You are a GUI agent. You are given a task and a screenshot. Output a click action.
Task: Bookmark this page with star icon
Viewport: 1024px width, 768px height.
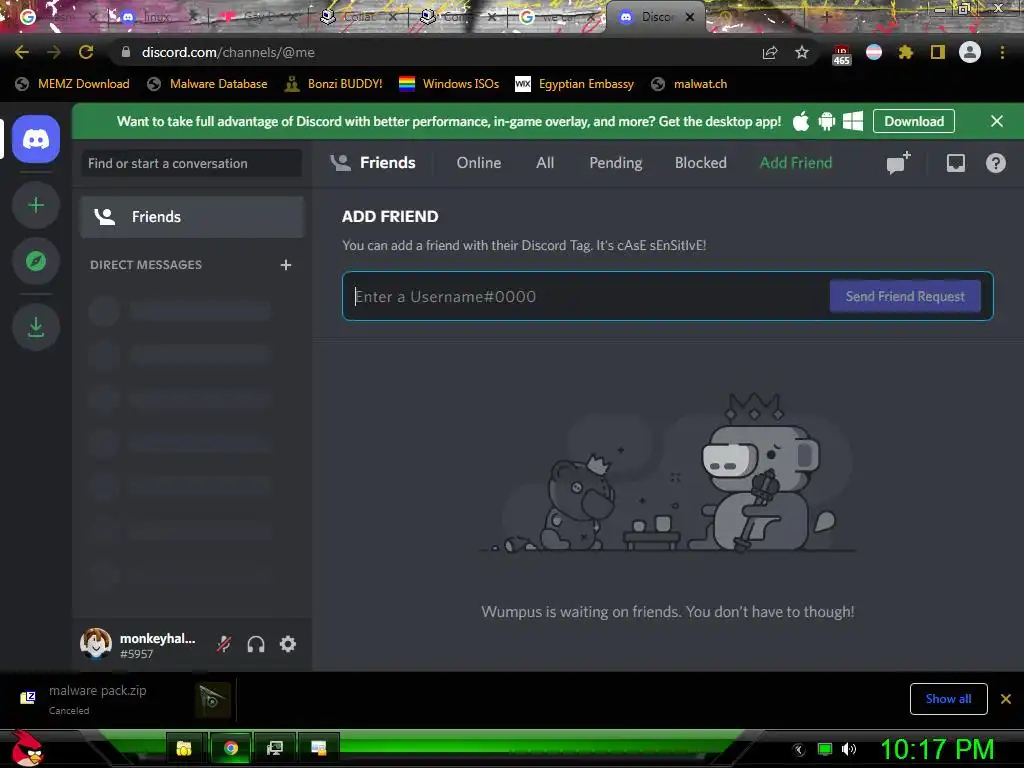pos(802,52)
